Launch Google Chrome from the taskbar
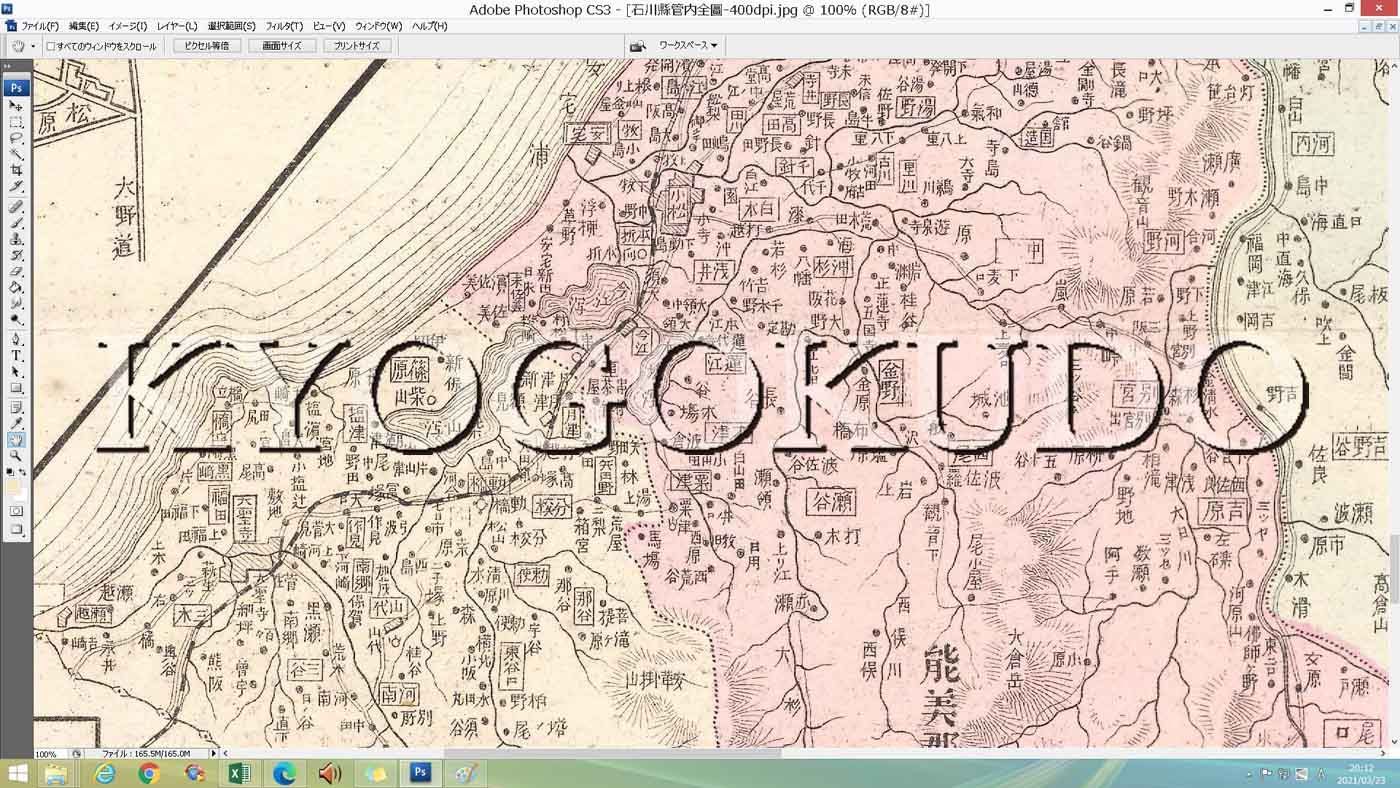Screen dimensions: 1400x788 pos(149,773)
